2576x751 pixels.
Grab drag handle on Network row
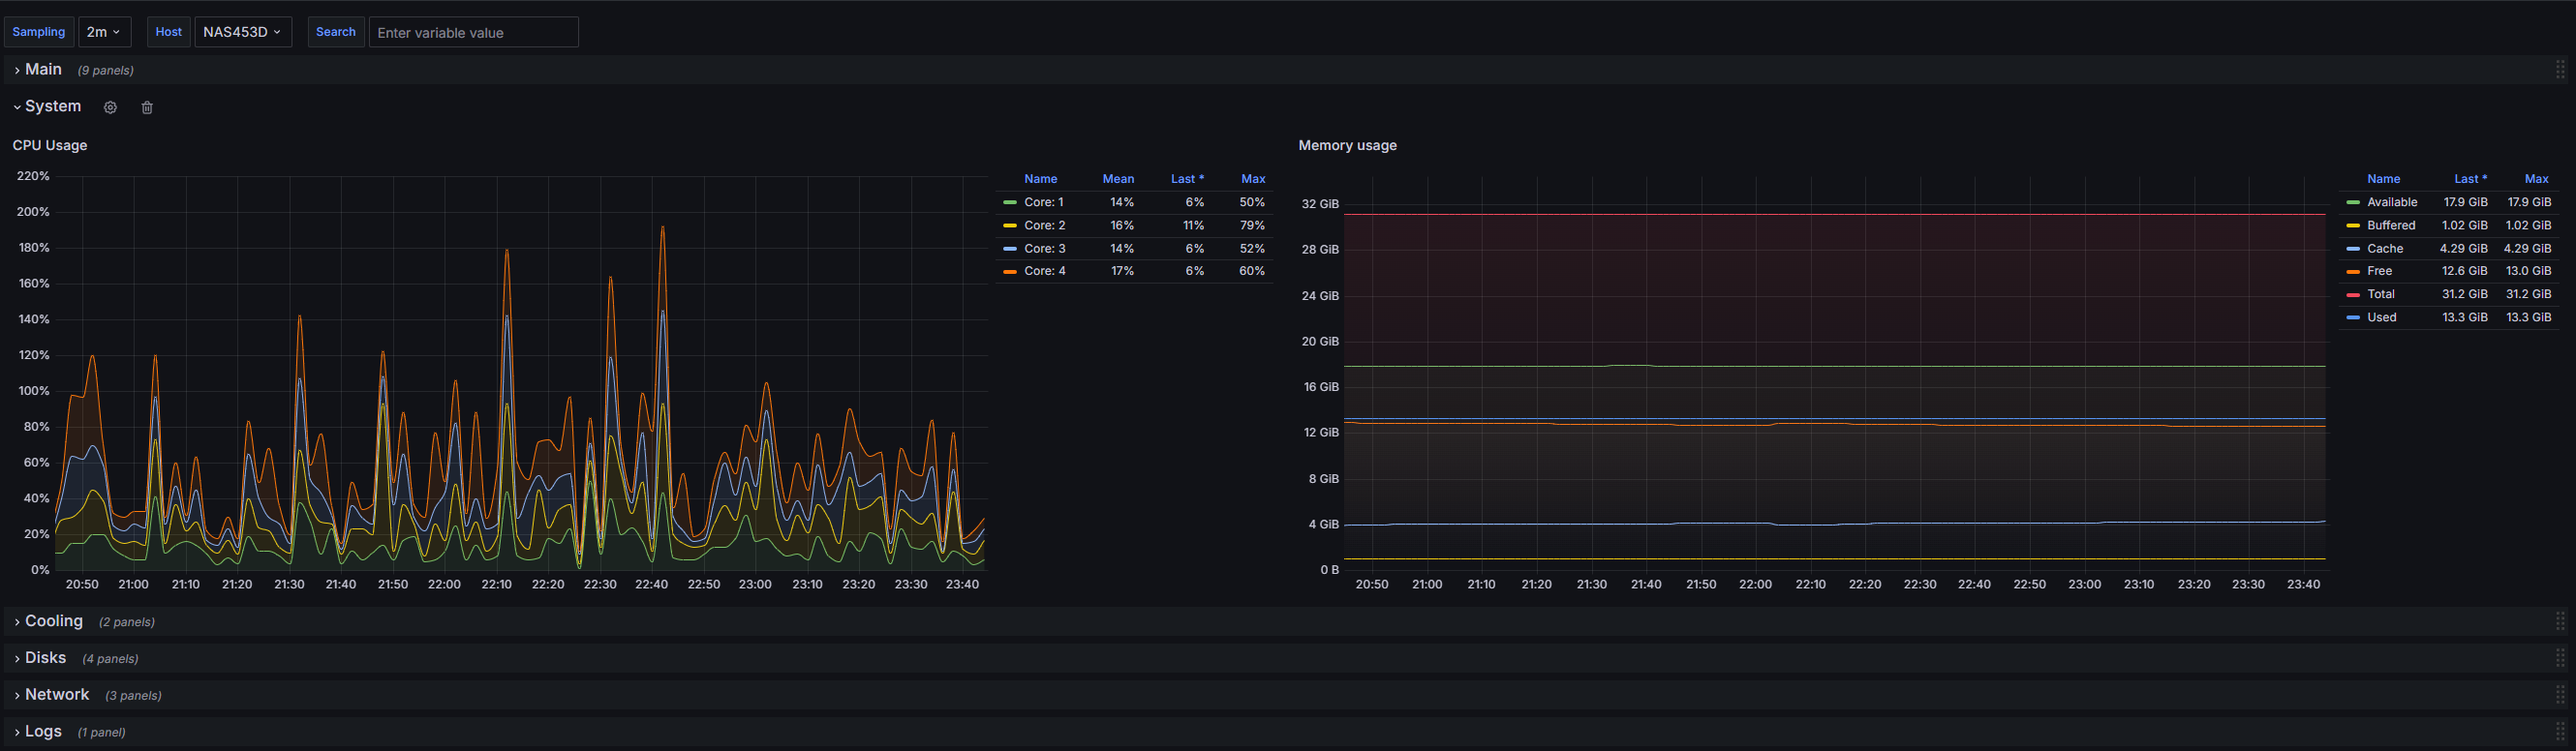coord(2560,695)
